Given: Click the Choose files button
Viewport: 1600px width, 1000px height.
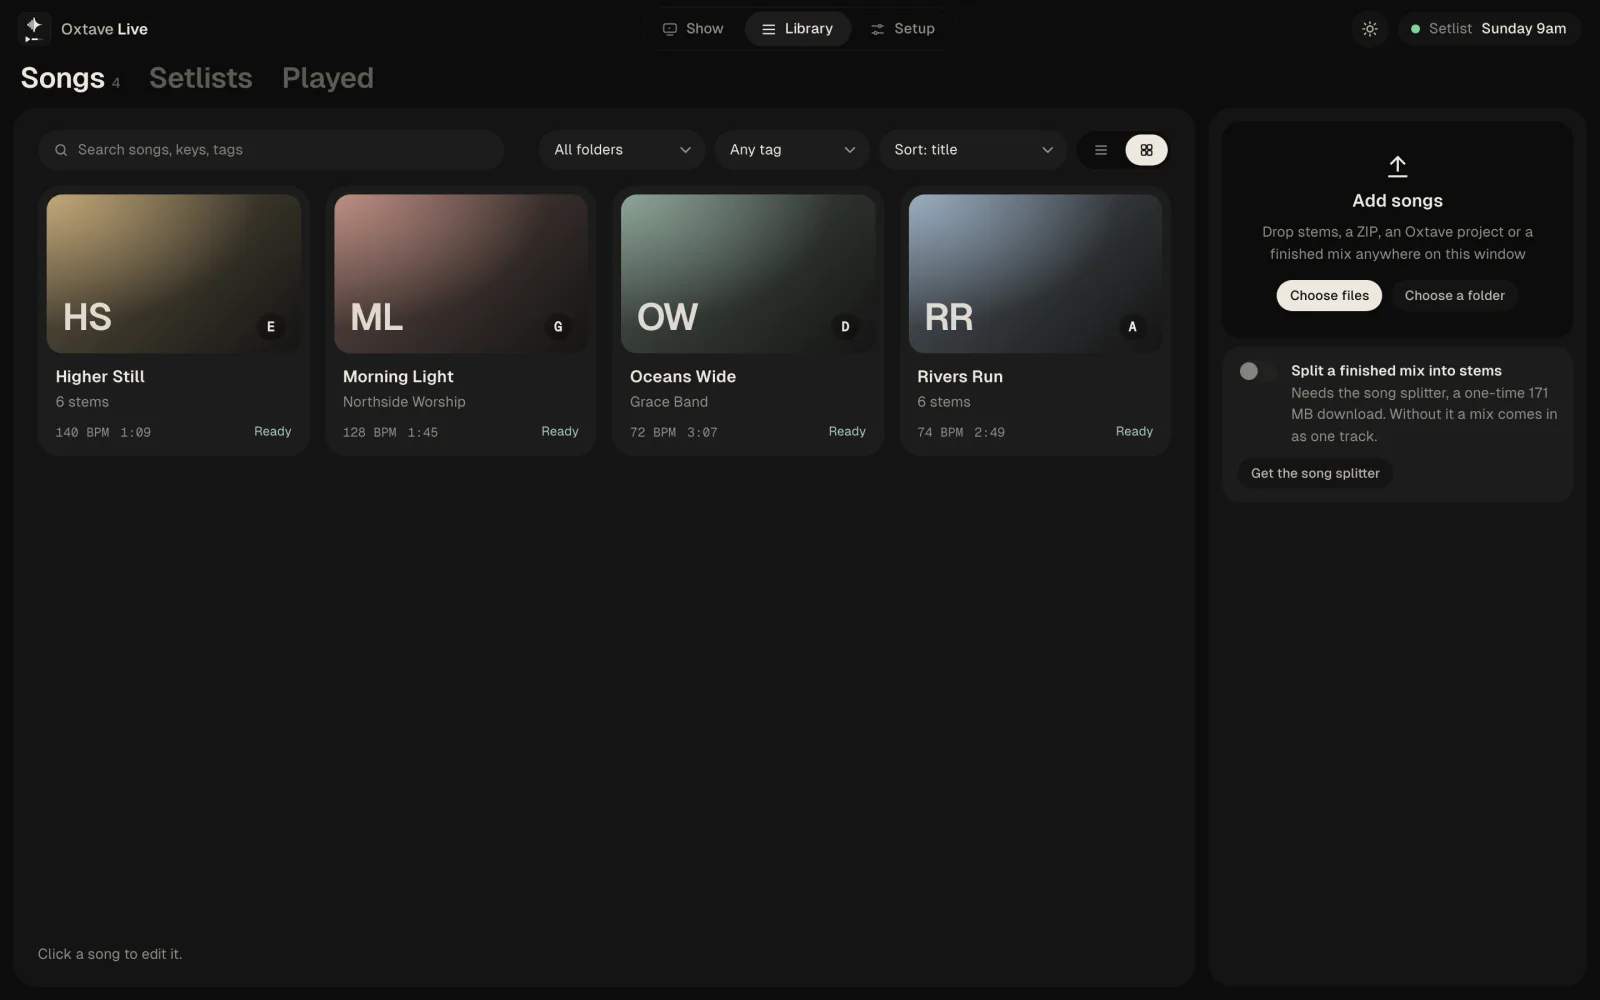Looking at the screenshot, I should click(x=1329, y=295).
